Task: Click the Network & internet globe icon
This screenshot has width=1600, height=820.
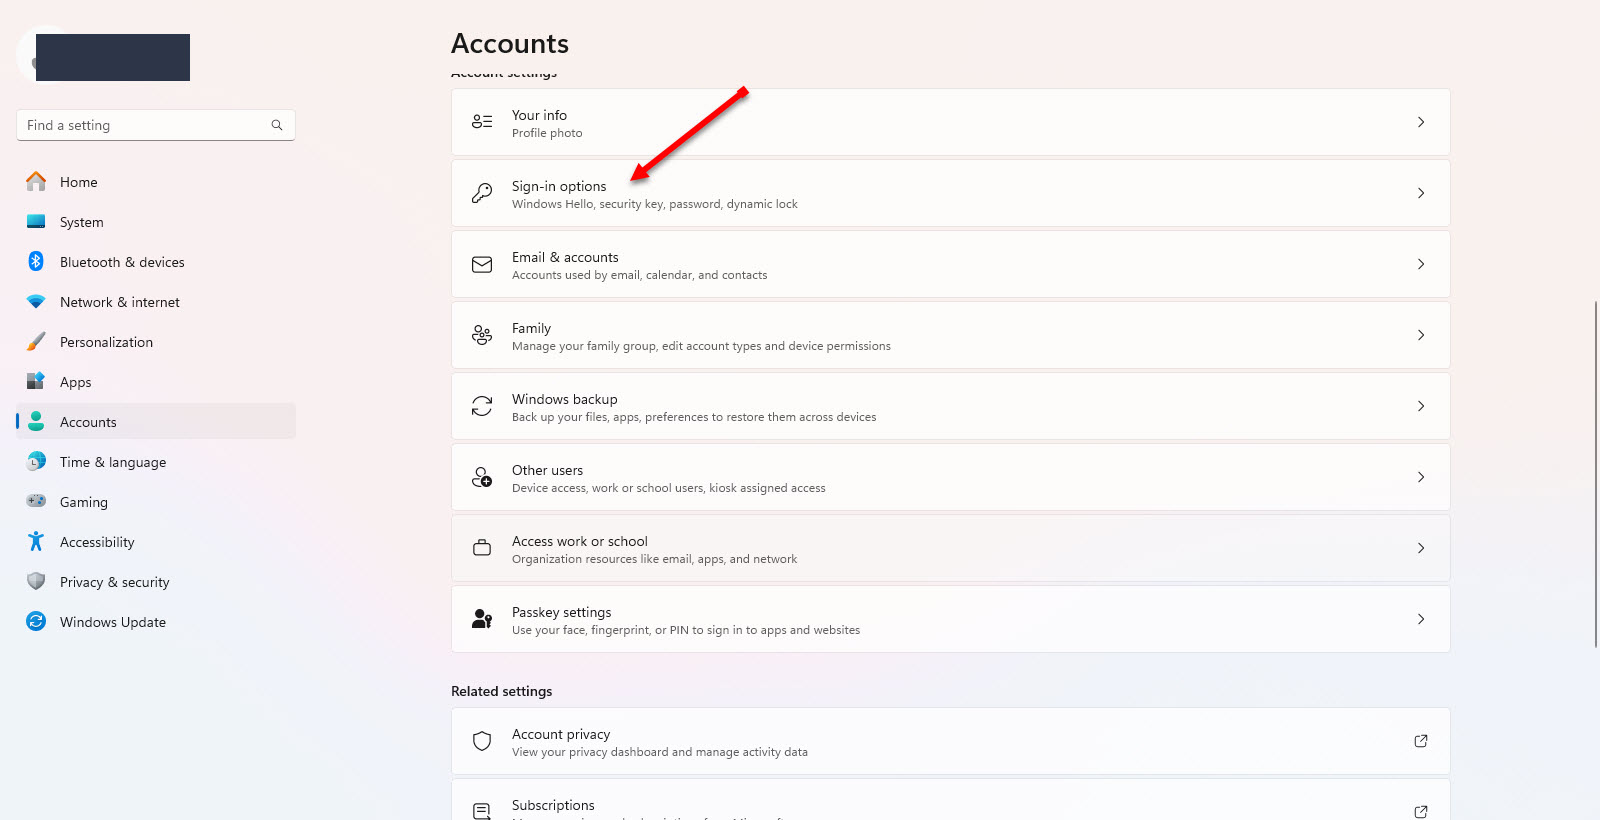Action: [x=35, y=301]
